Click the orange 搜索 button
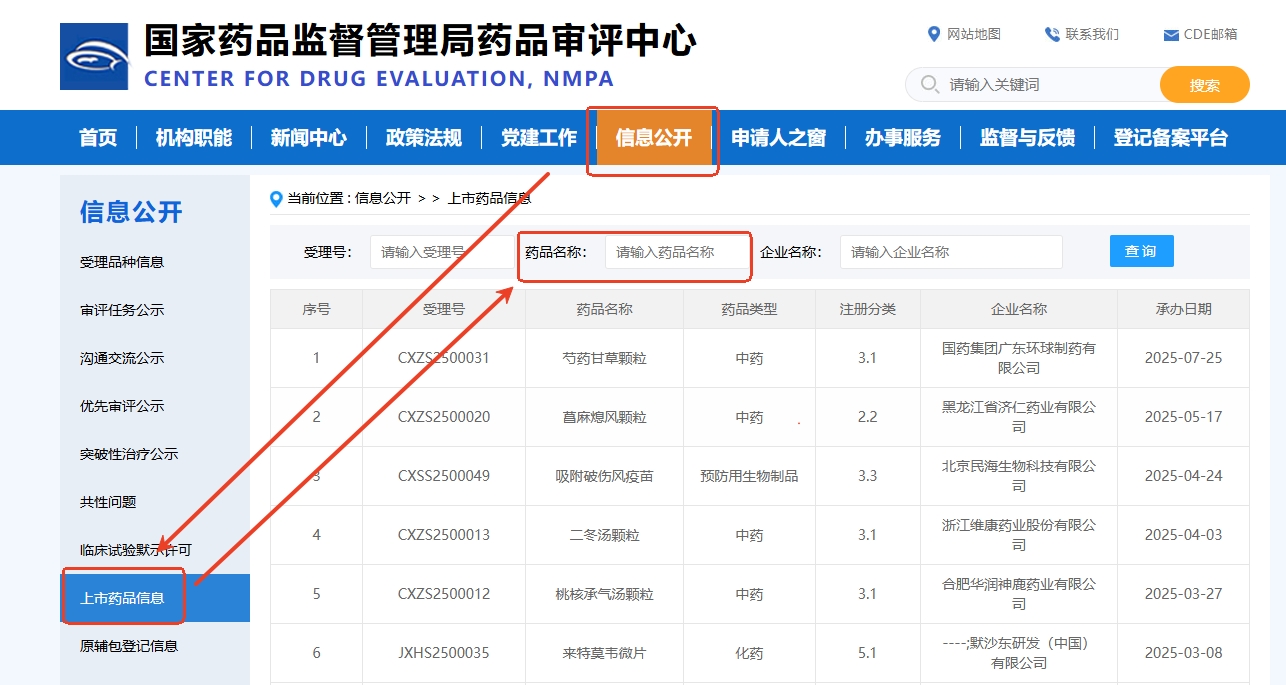Image resolution: width=1286 pixels, height=685 pixels. tap(1204, 85)
